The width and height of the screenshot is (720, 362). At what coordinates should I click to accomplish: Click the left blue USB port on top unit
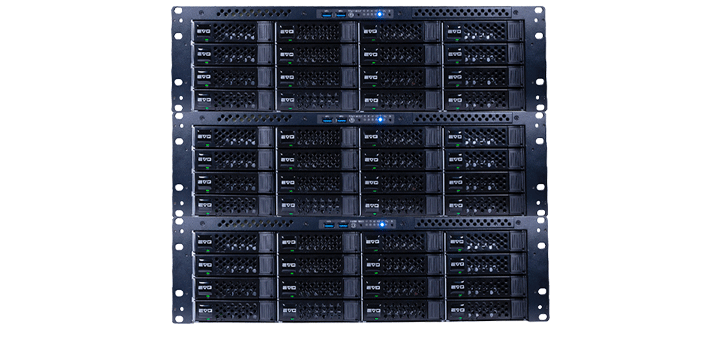point(326,15)
